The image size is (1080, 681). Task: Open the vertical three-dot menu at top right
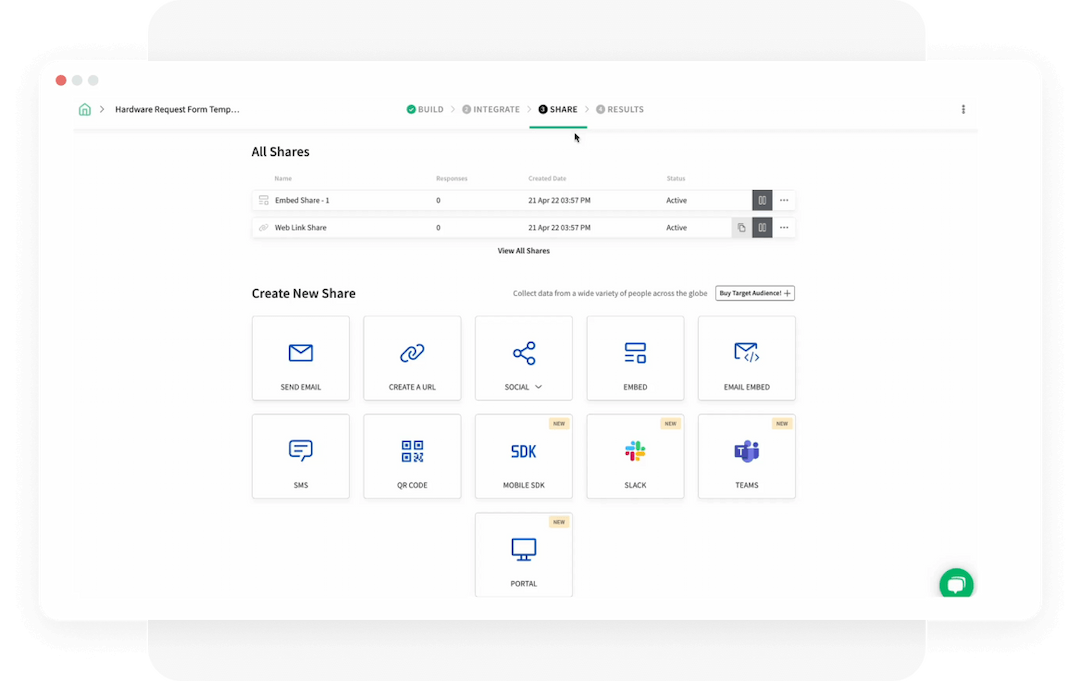click(963, 110)
